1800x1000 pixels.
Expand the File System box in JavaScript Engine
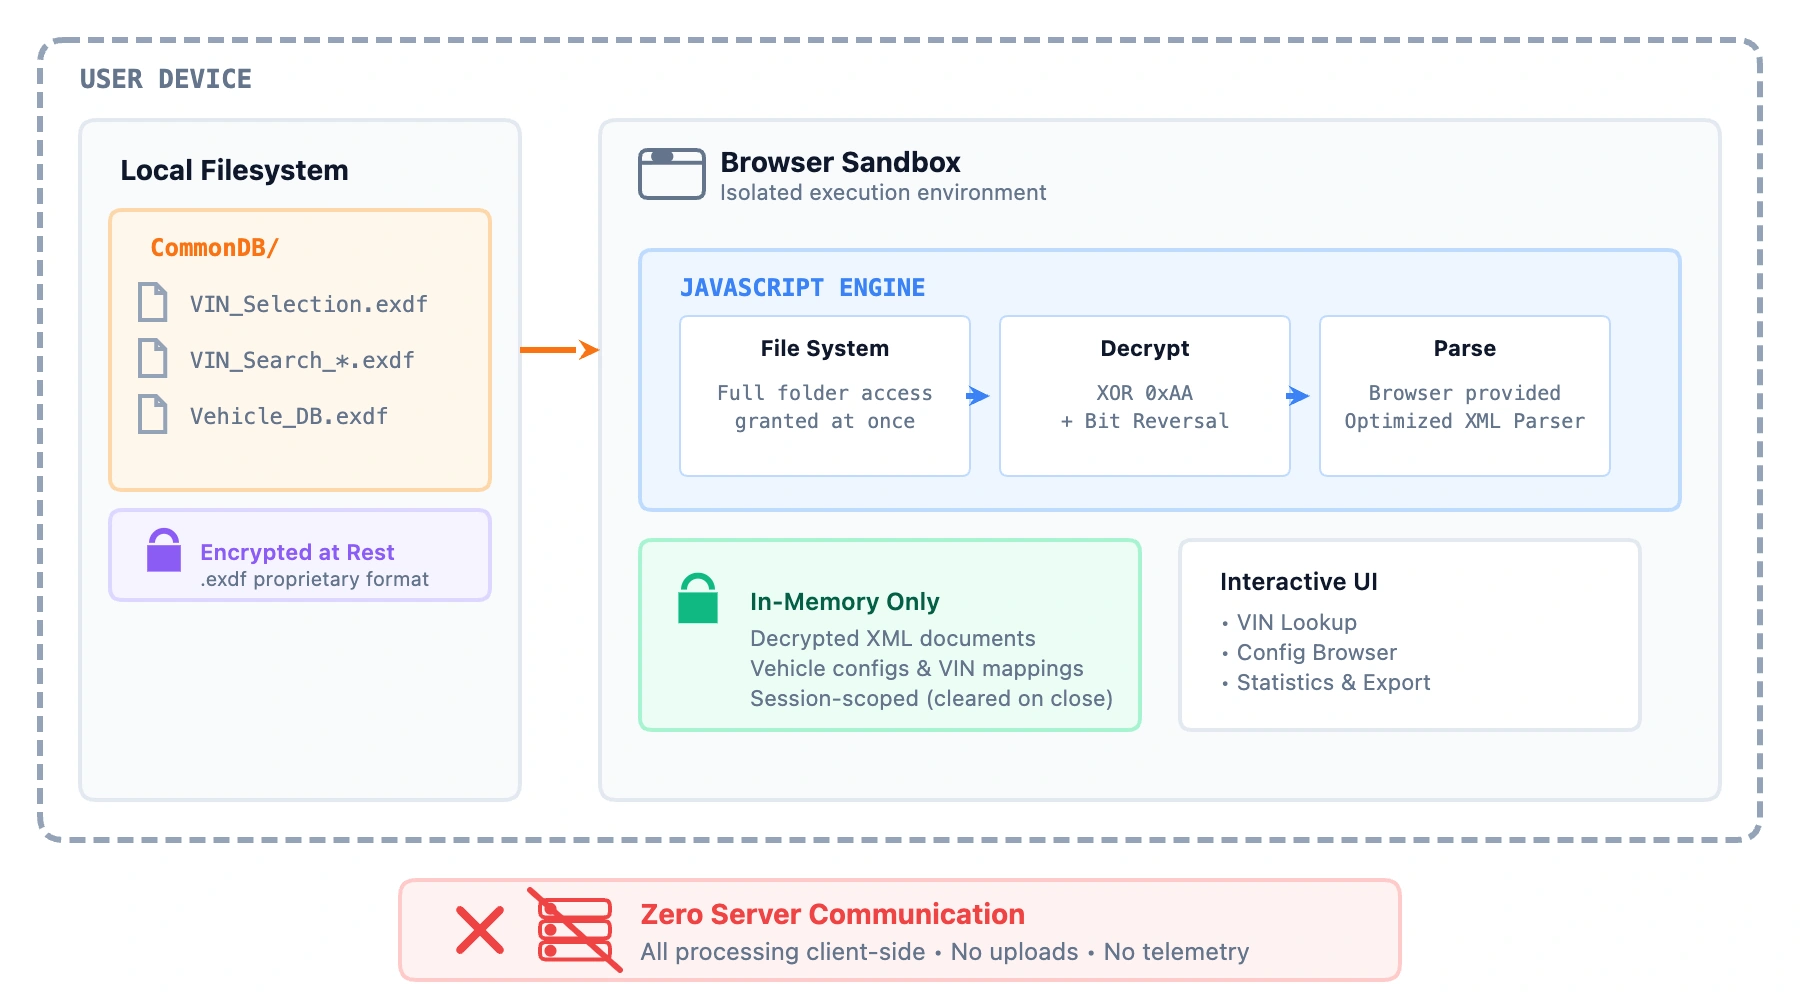(823, 395)
